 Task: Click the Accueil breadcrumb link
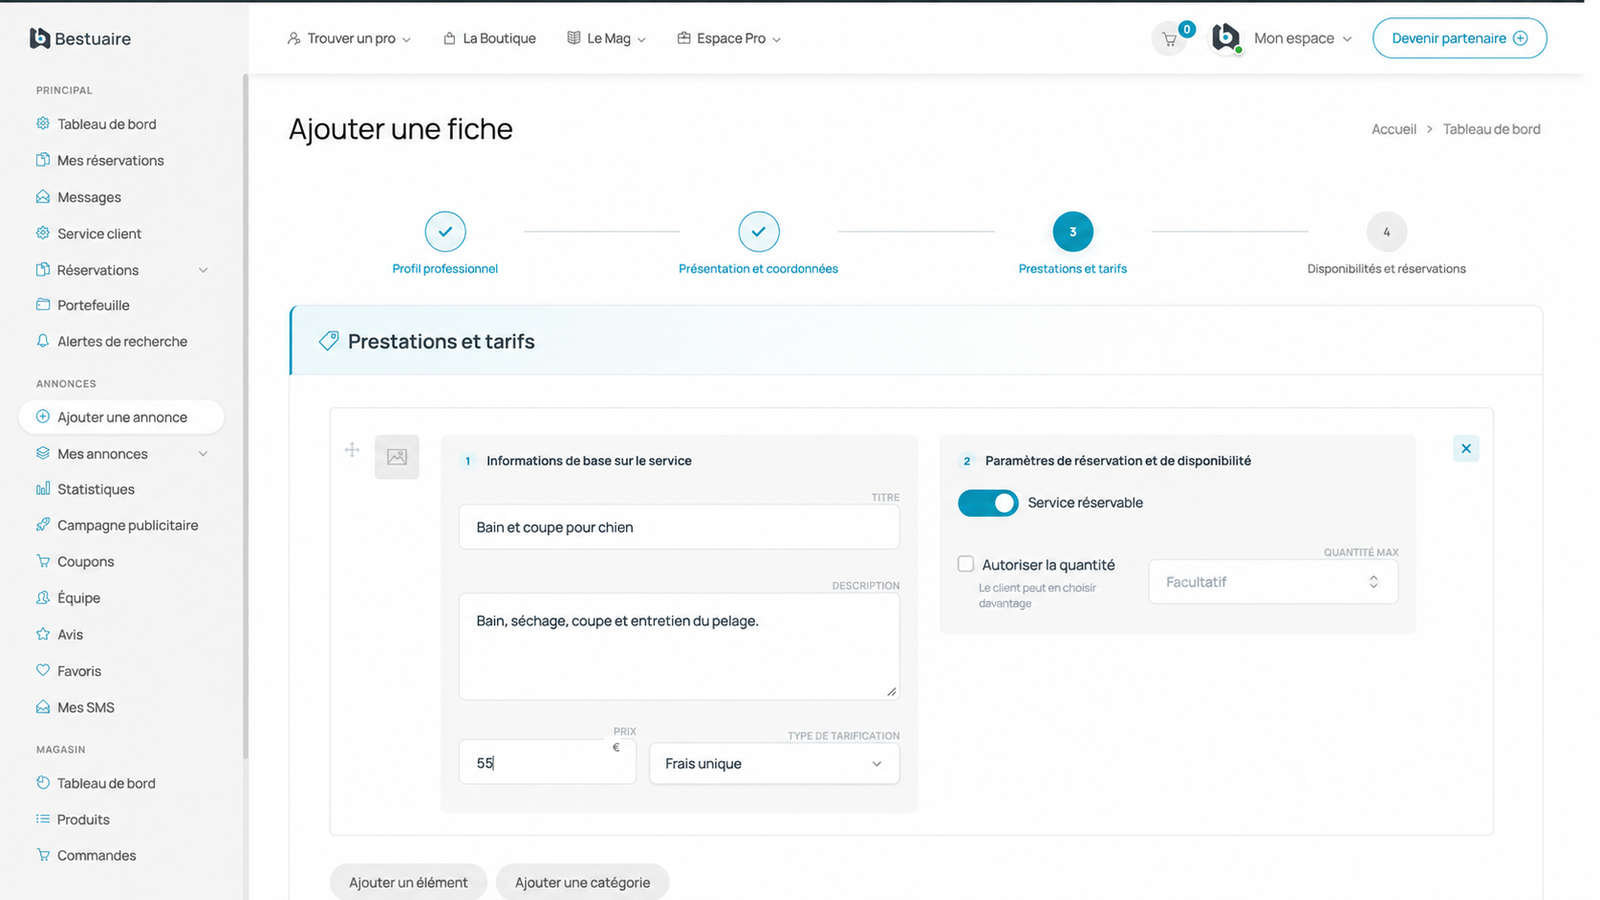(1394, 129)
